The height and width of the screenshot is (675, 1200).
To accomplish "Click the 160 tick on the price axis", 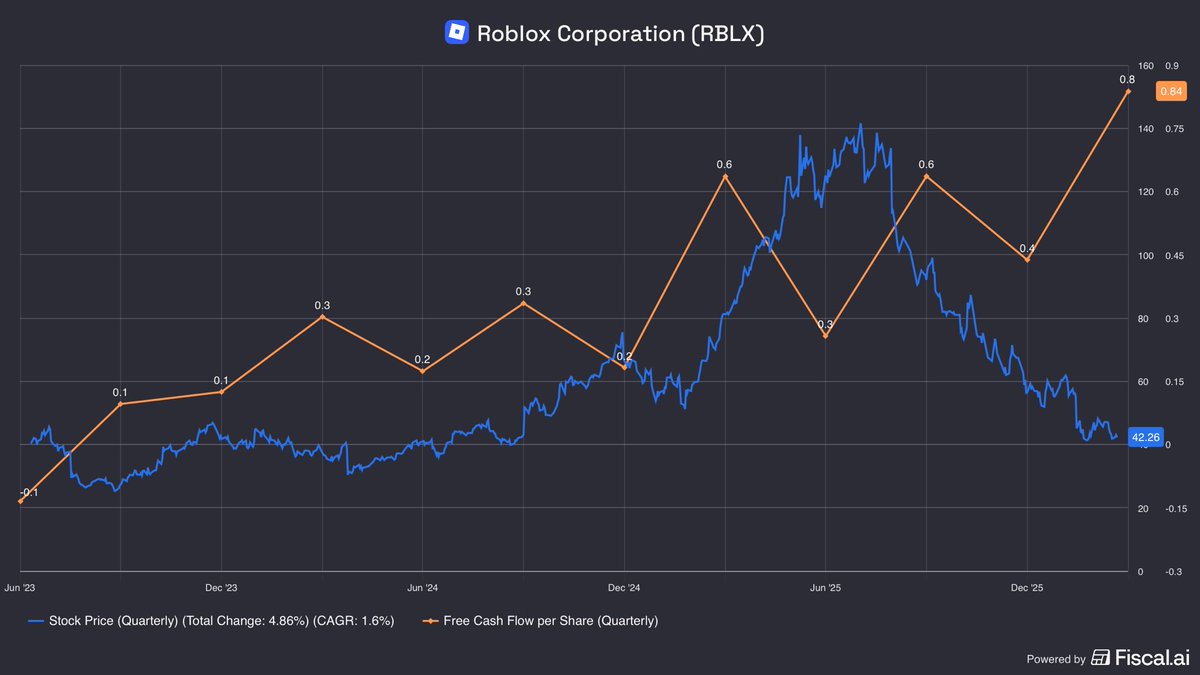I will pyautogui.click(x=1145, y=66).
